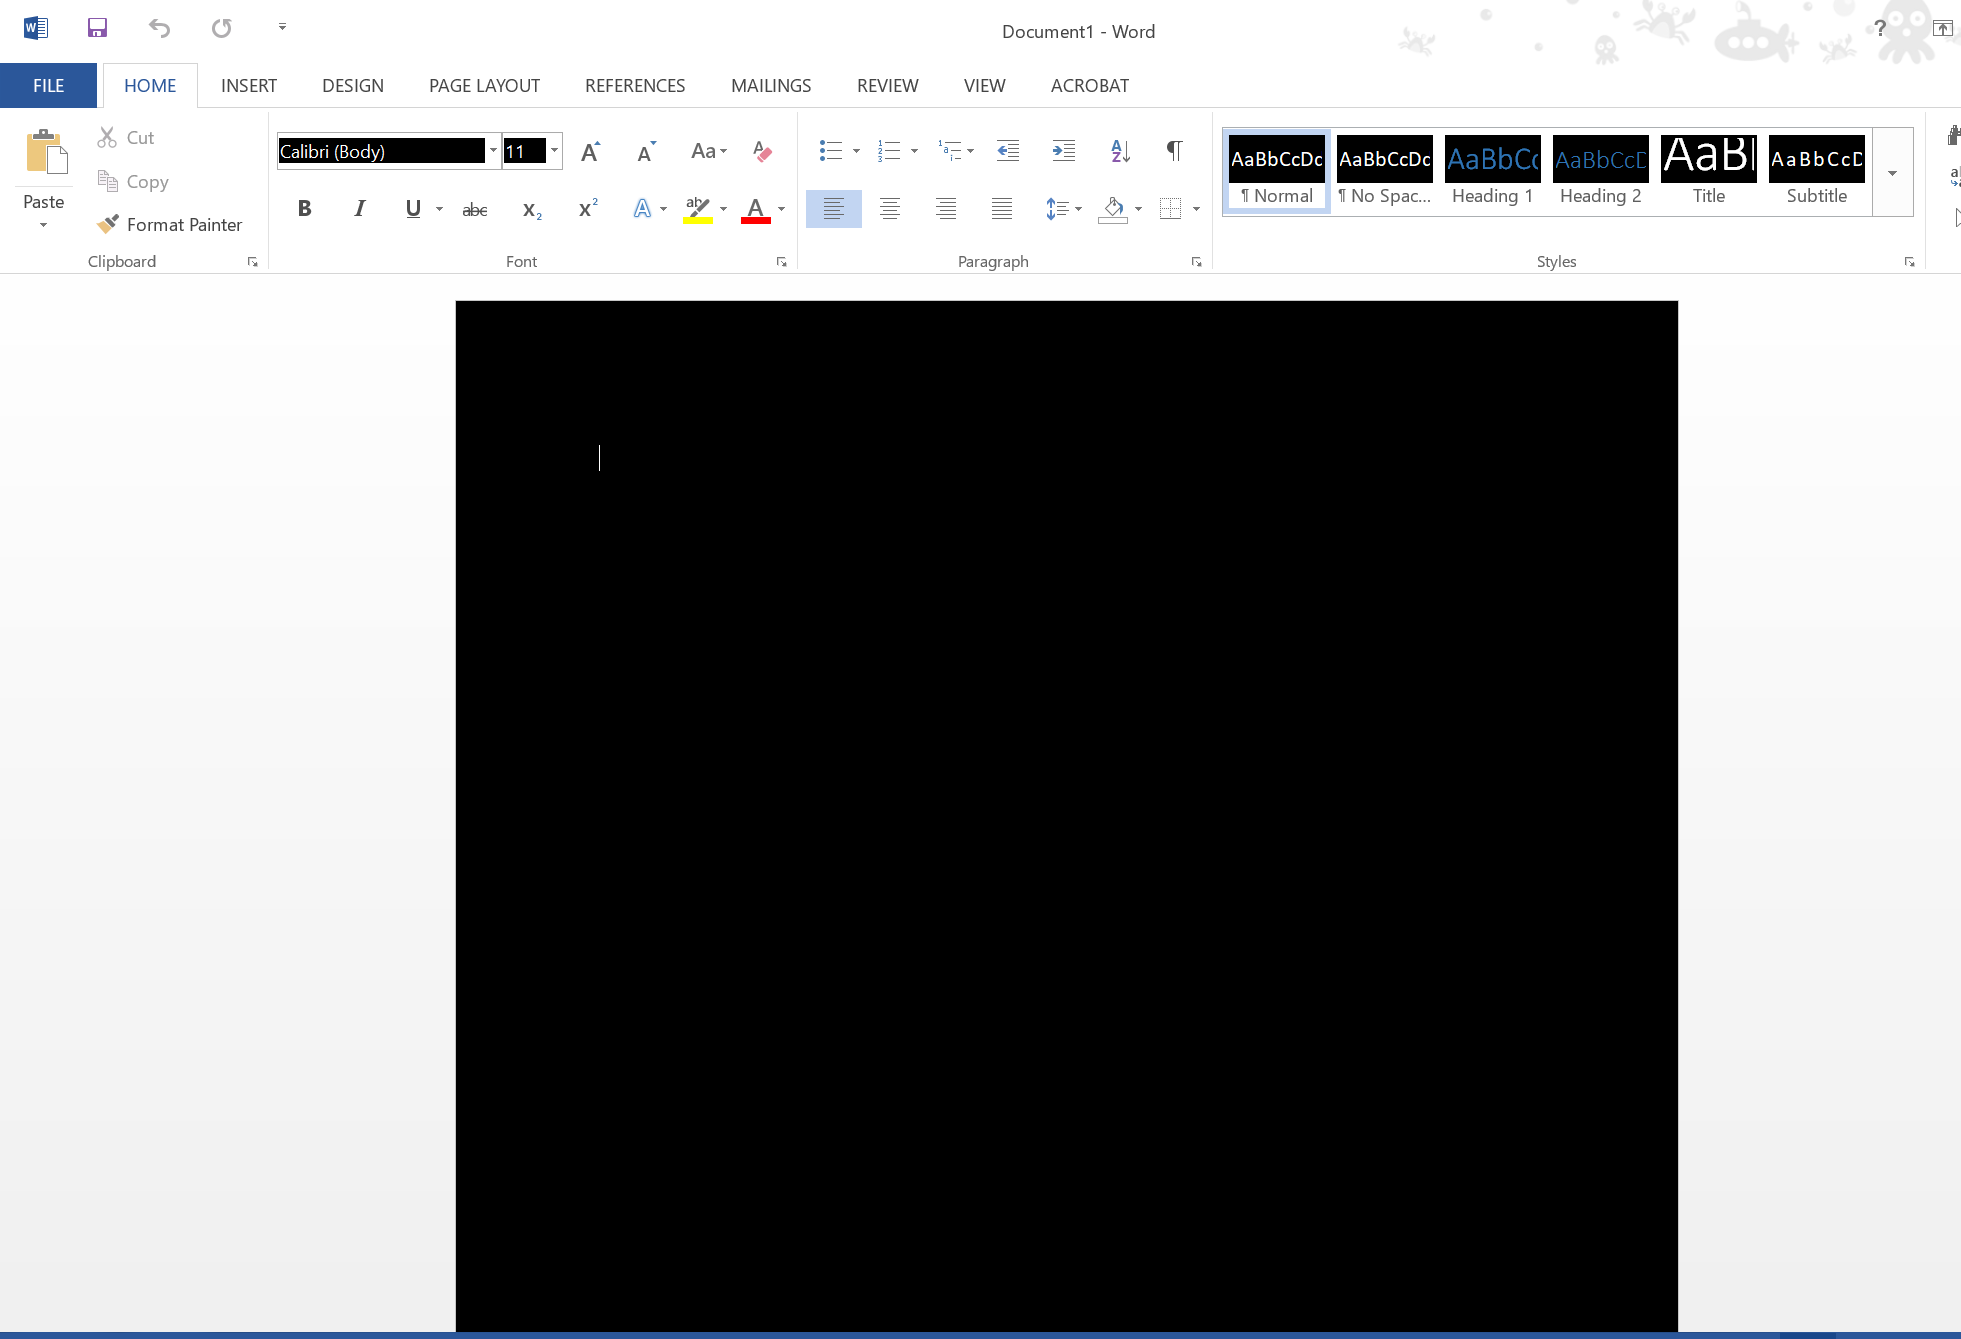Apply strikethrough formatting
This screenshot has height=1339, width=1961.
475,209
